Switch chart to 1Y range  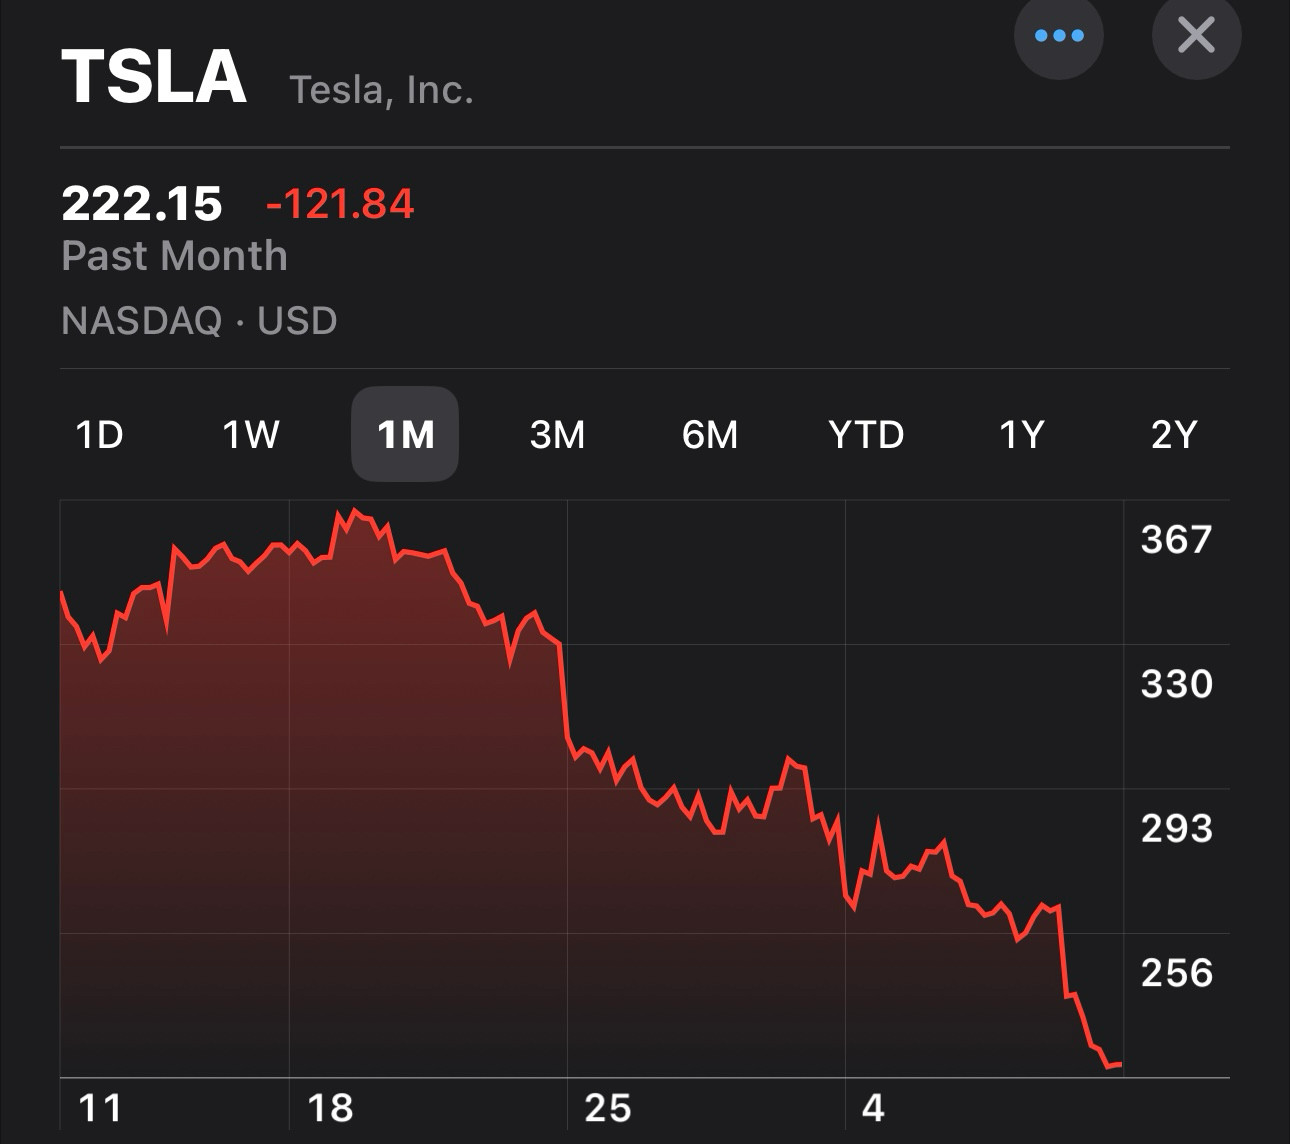point(1021,434)
